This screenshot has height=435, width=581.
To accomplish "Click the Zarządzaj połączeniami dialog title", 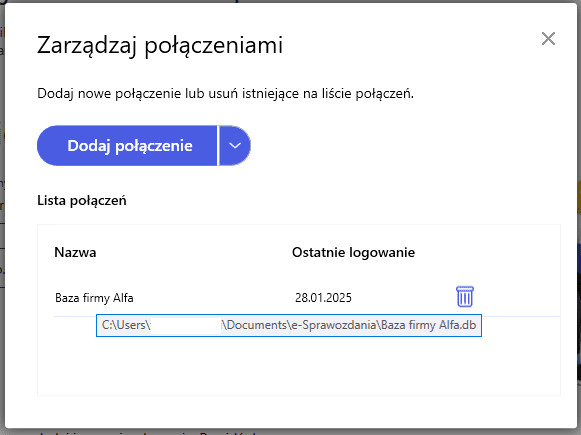I will 160,46.
